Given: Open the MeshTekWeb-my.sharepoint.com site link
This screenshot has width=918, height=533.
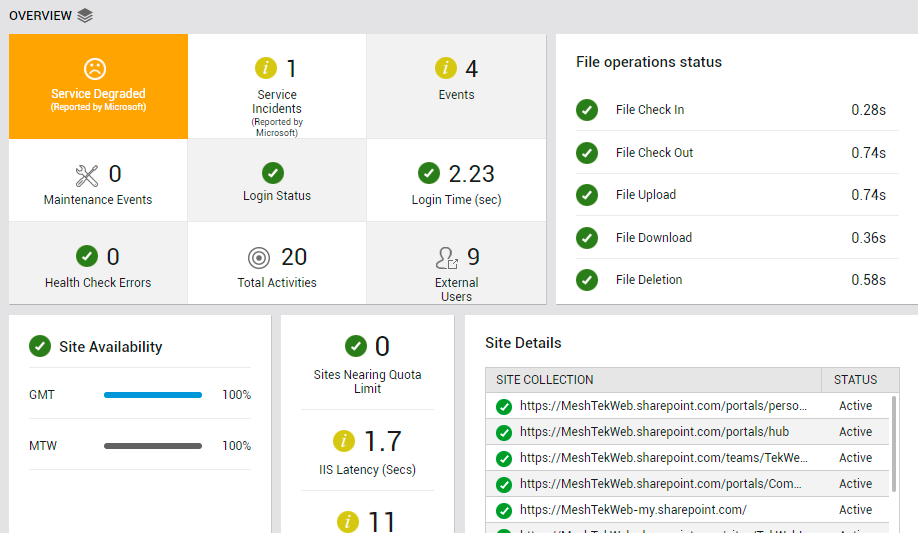Looking at the screenshot, I should coord(633,510).
